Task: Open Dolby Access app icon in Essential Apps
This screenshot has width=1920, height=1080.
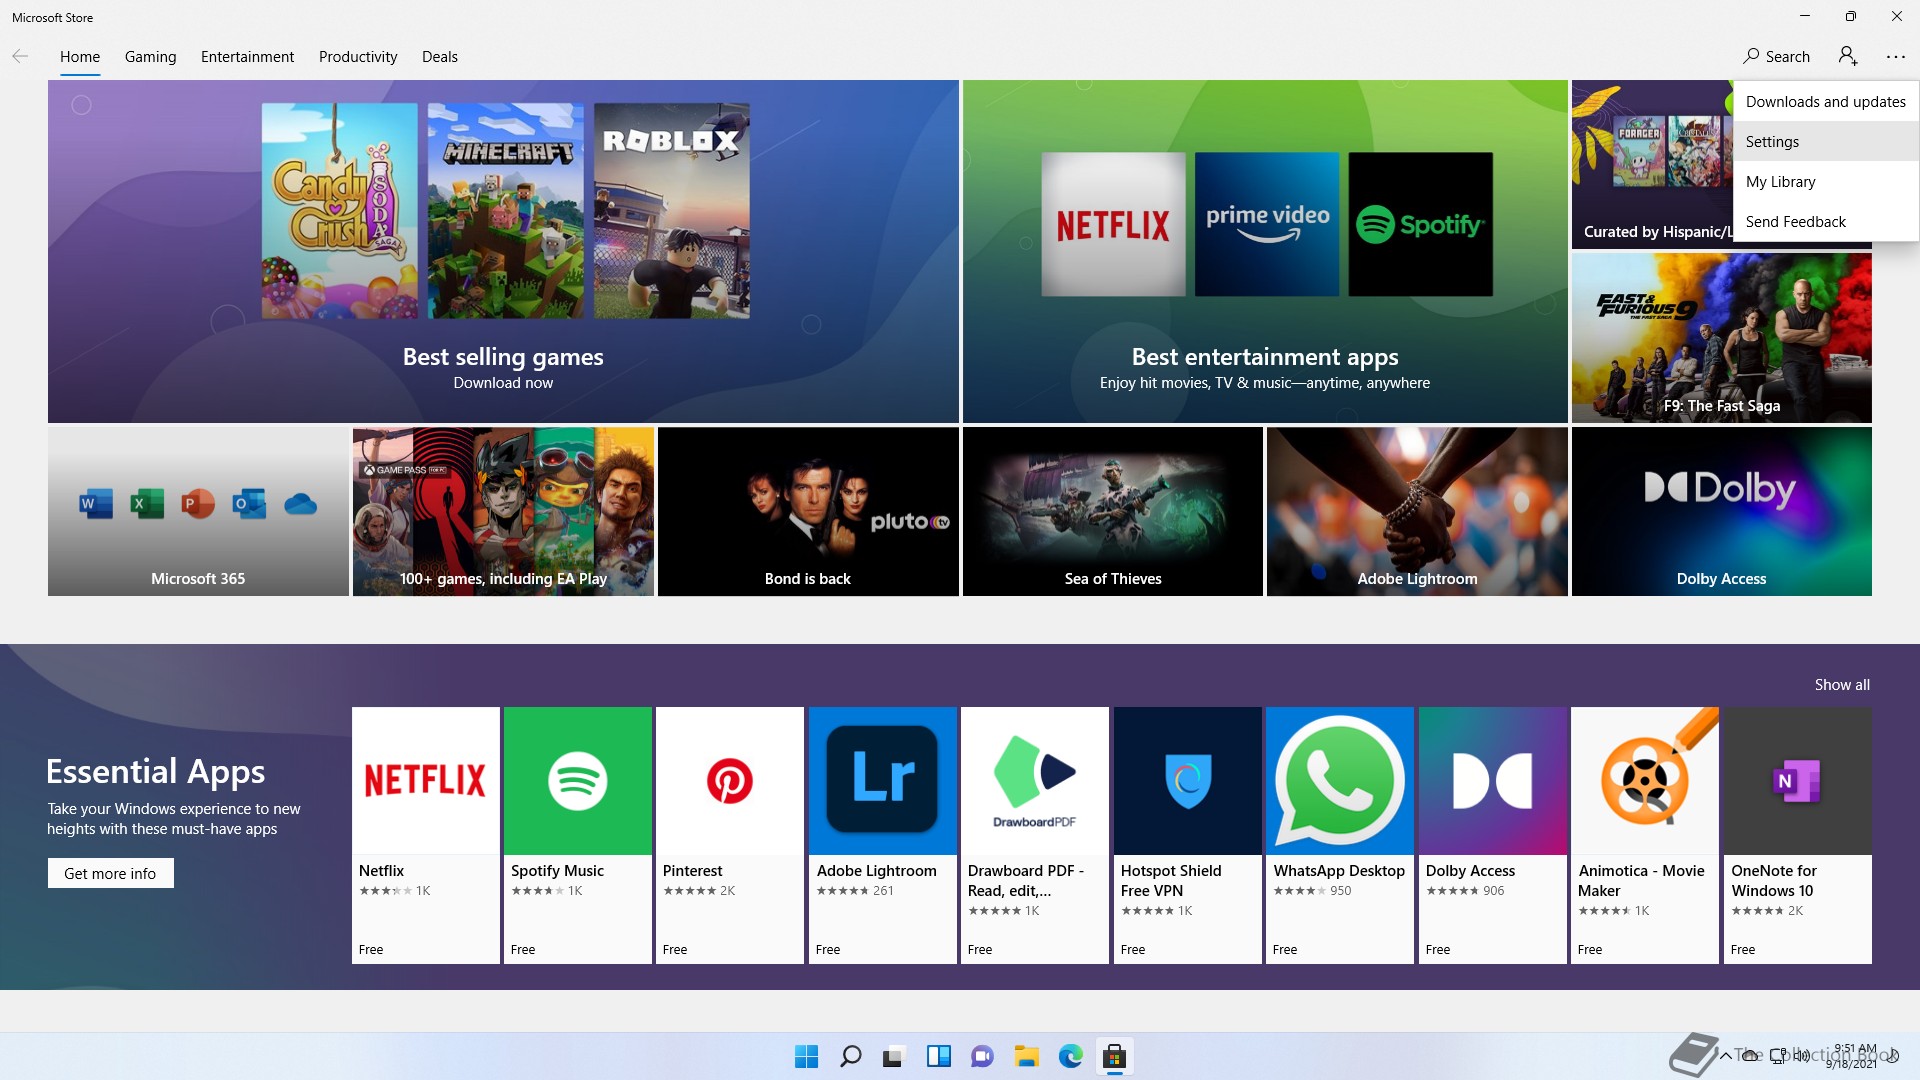Action: coord(1493,781)
